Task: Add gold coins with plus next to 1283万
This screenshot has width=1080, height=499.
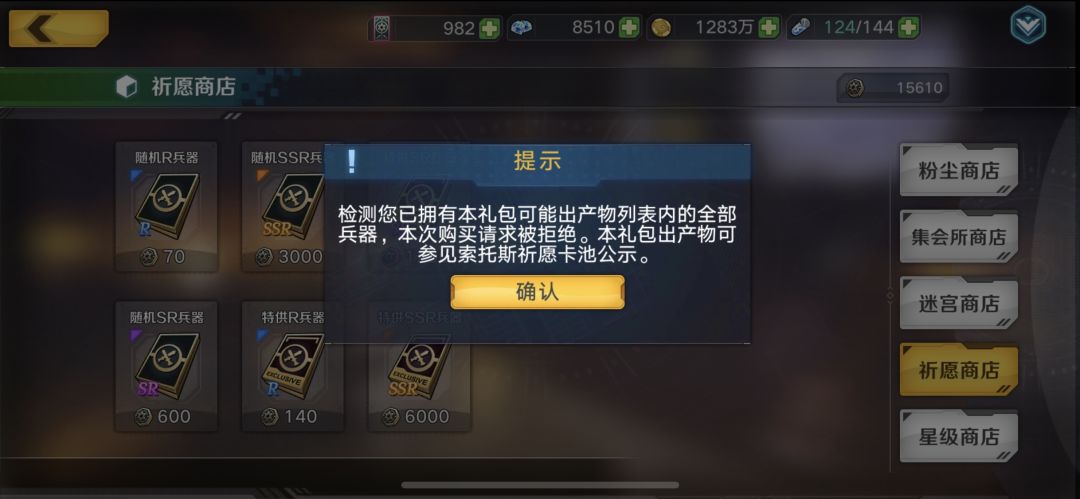Action: pos(769,28)
